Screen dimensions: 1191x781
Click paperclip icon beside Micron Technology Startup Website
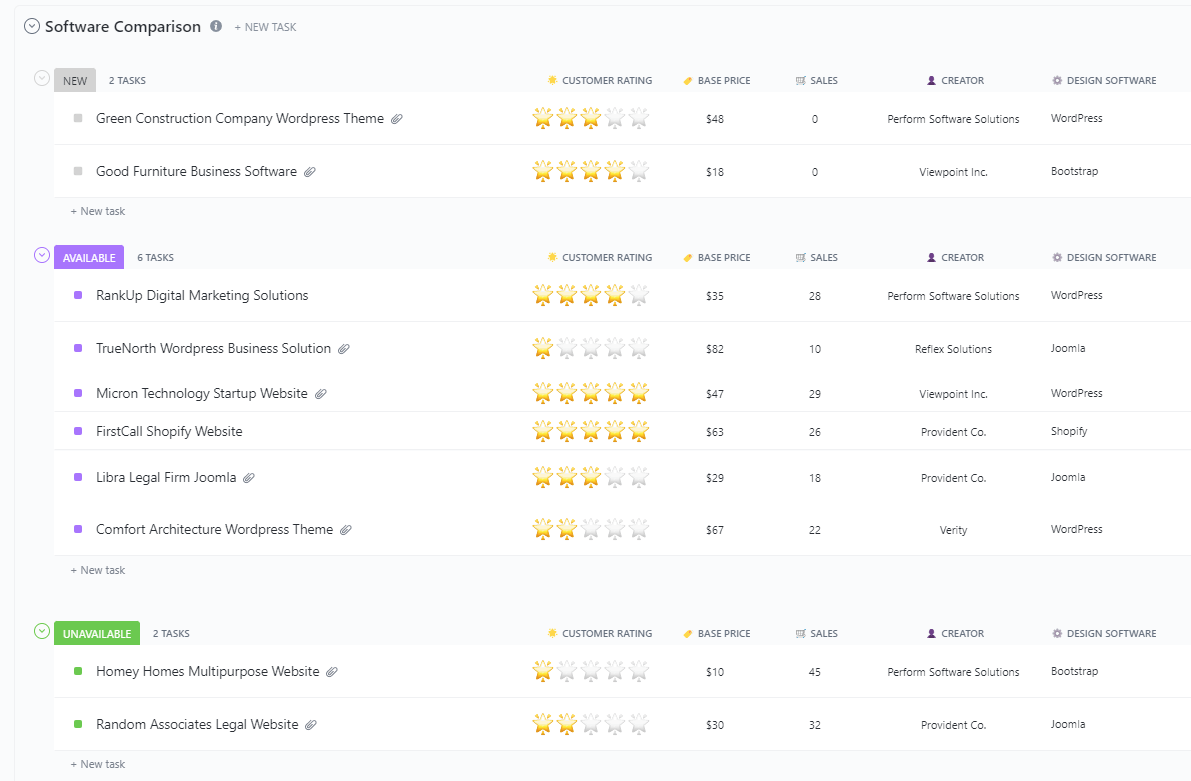click(x=321, y=394)
